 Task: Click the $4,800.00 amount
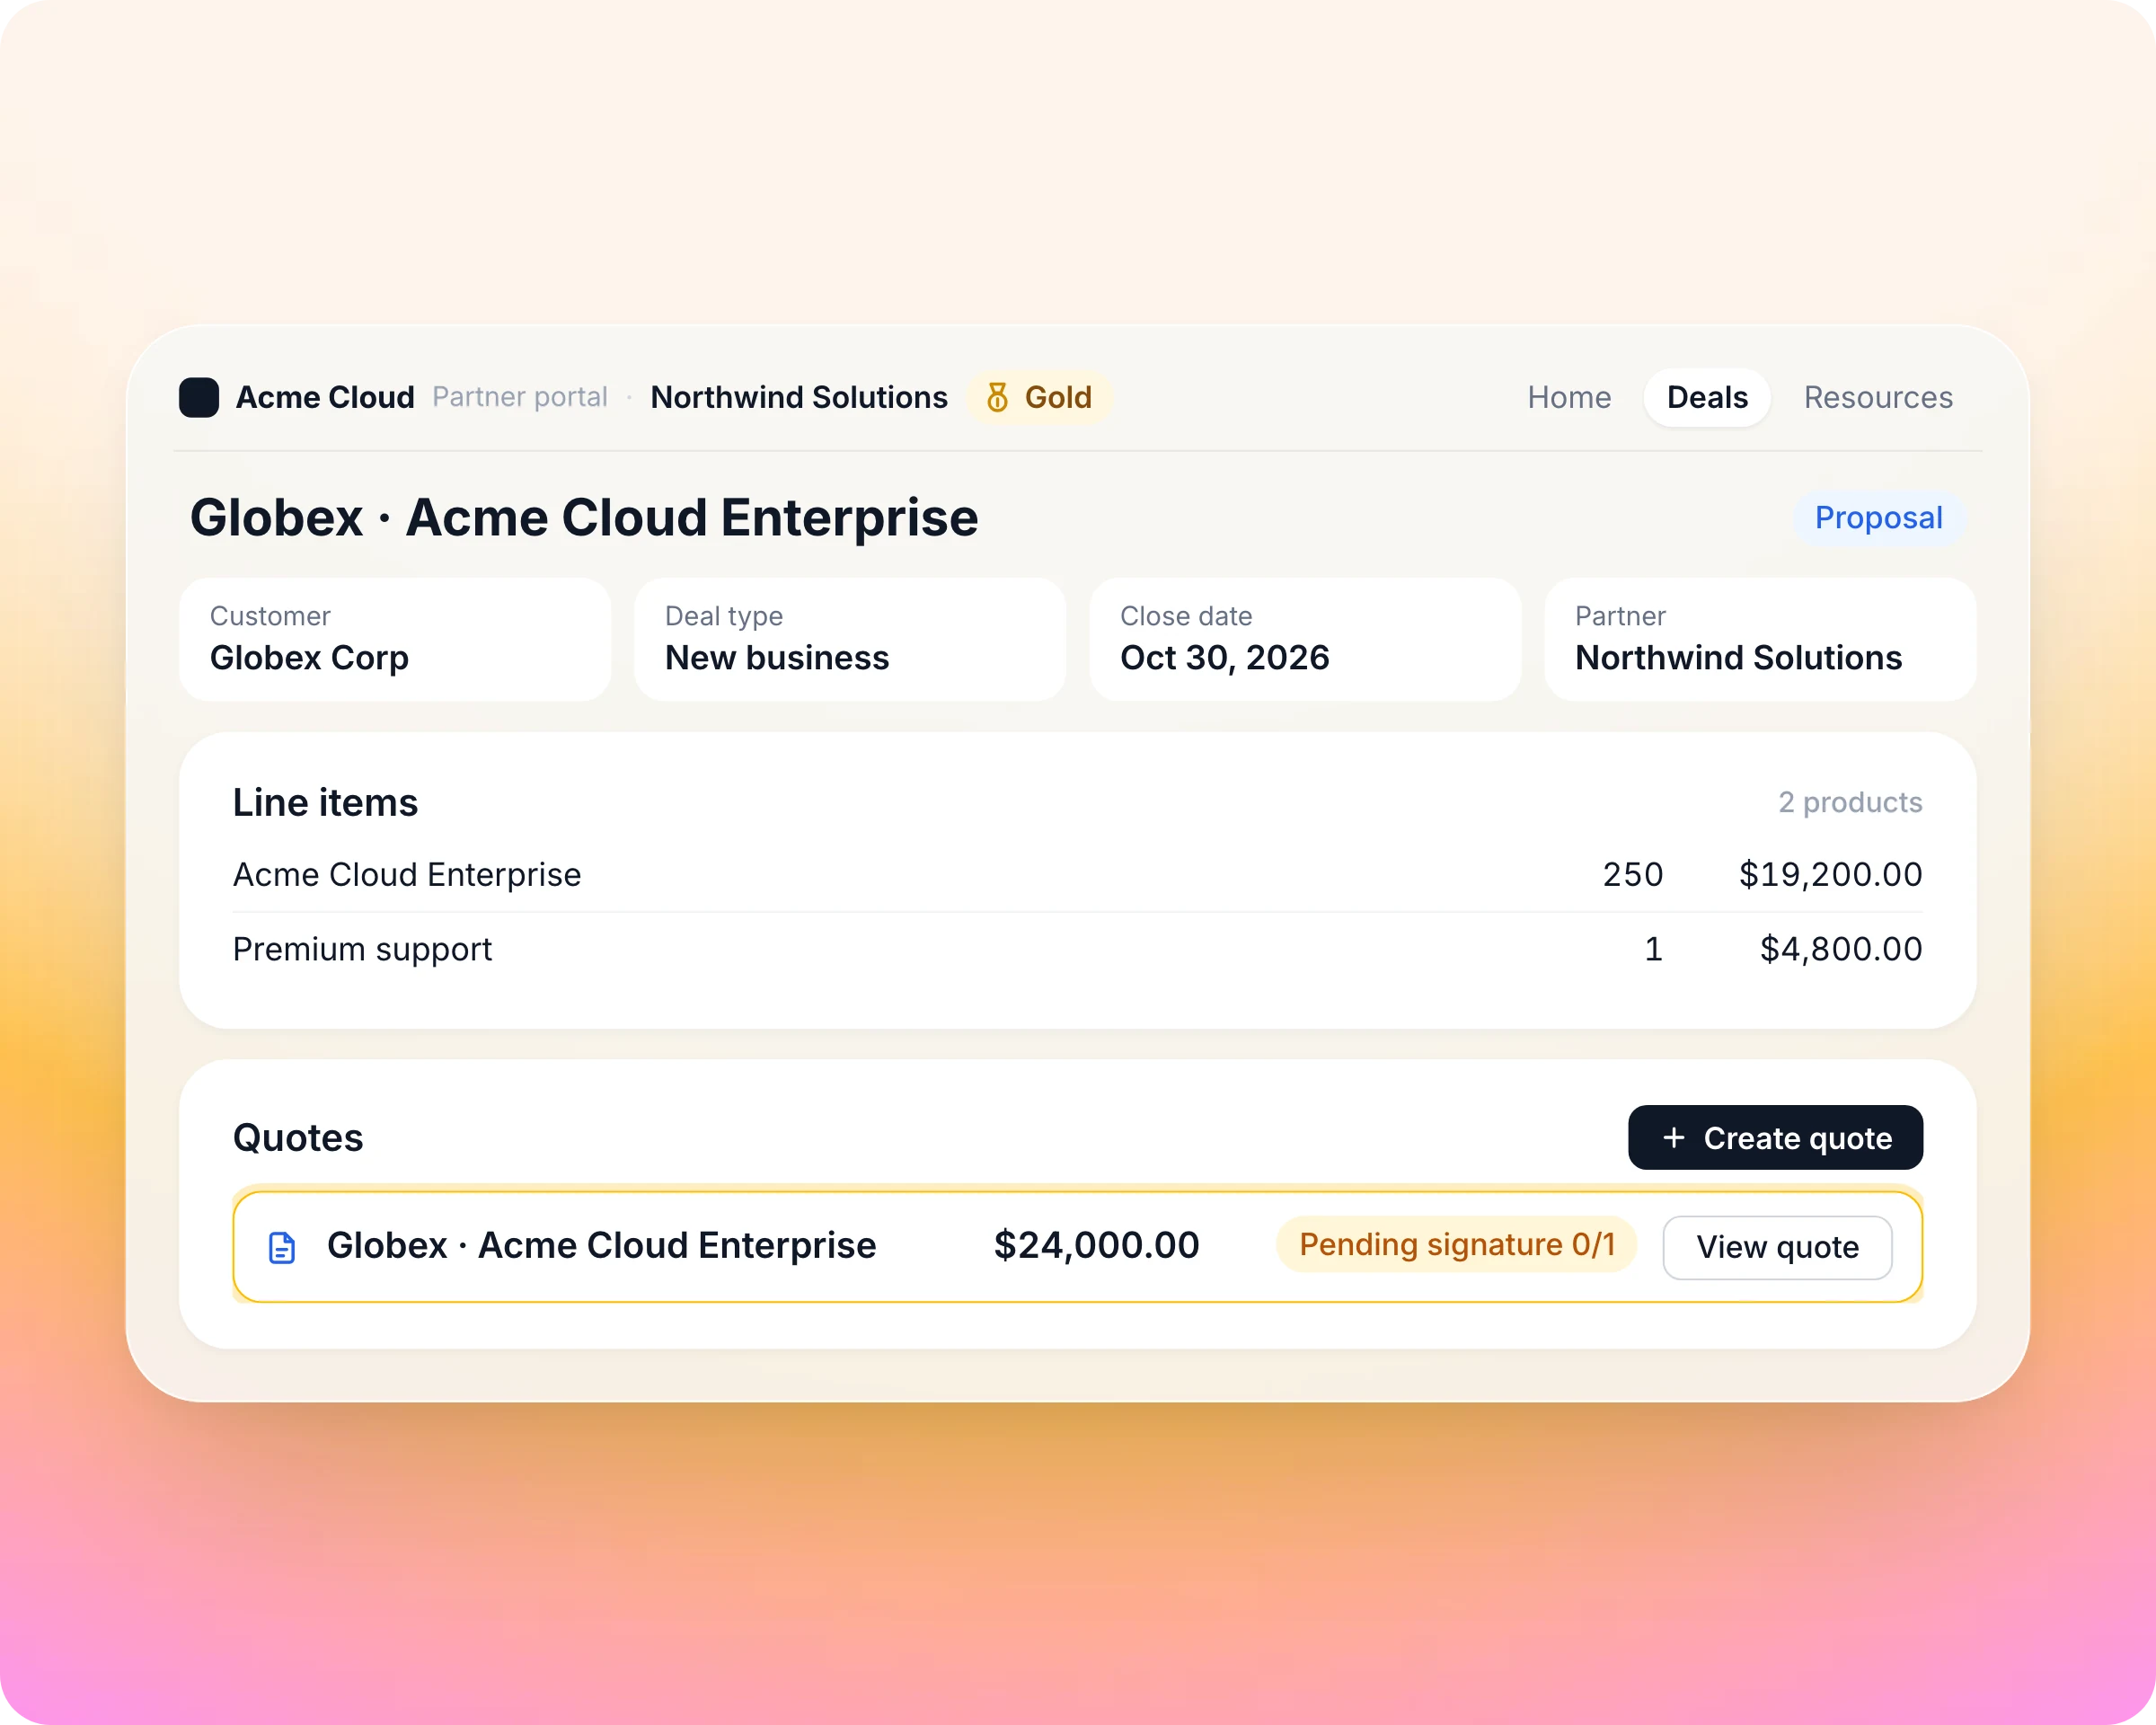[1840, 949]
